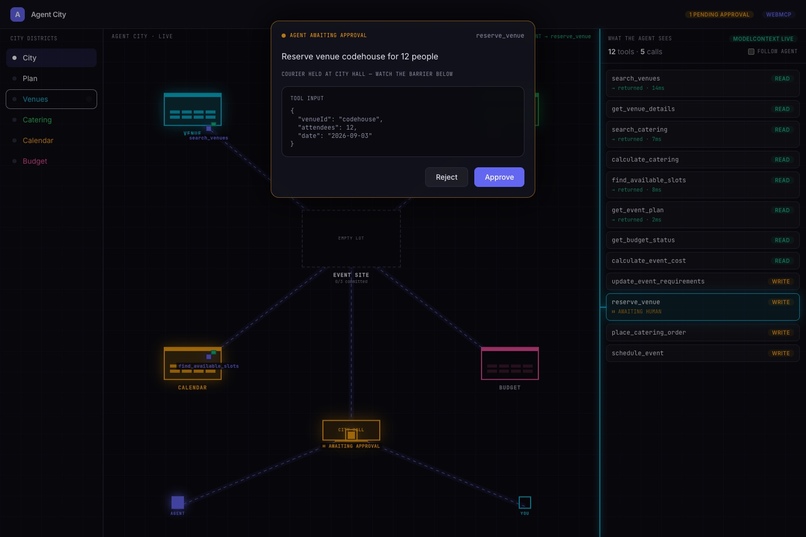This screenshot has height=537, width=806.
Task: Select the Calendar building on map
Action: (193, 364)
